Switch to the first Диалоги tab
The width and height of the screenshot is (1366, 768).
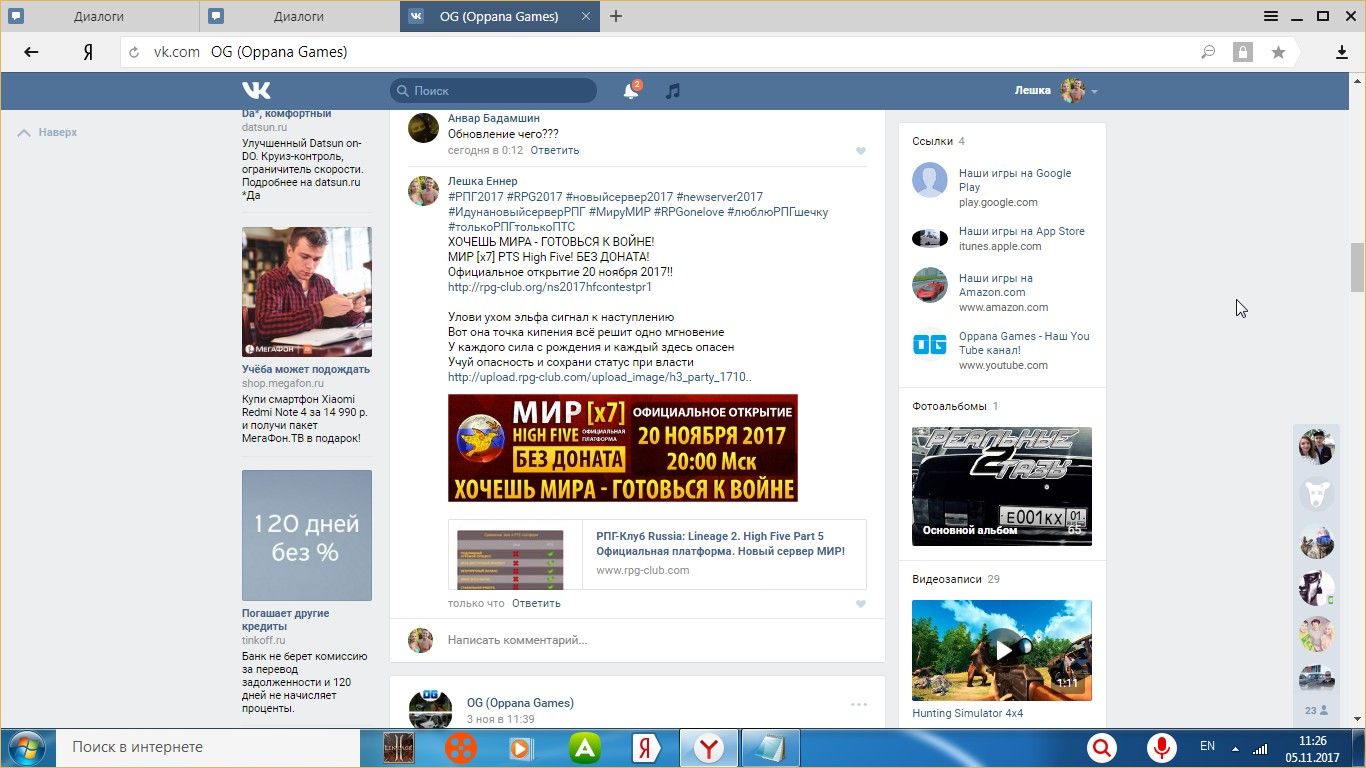[98, 16]
